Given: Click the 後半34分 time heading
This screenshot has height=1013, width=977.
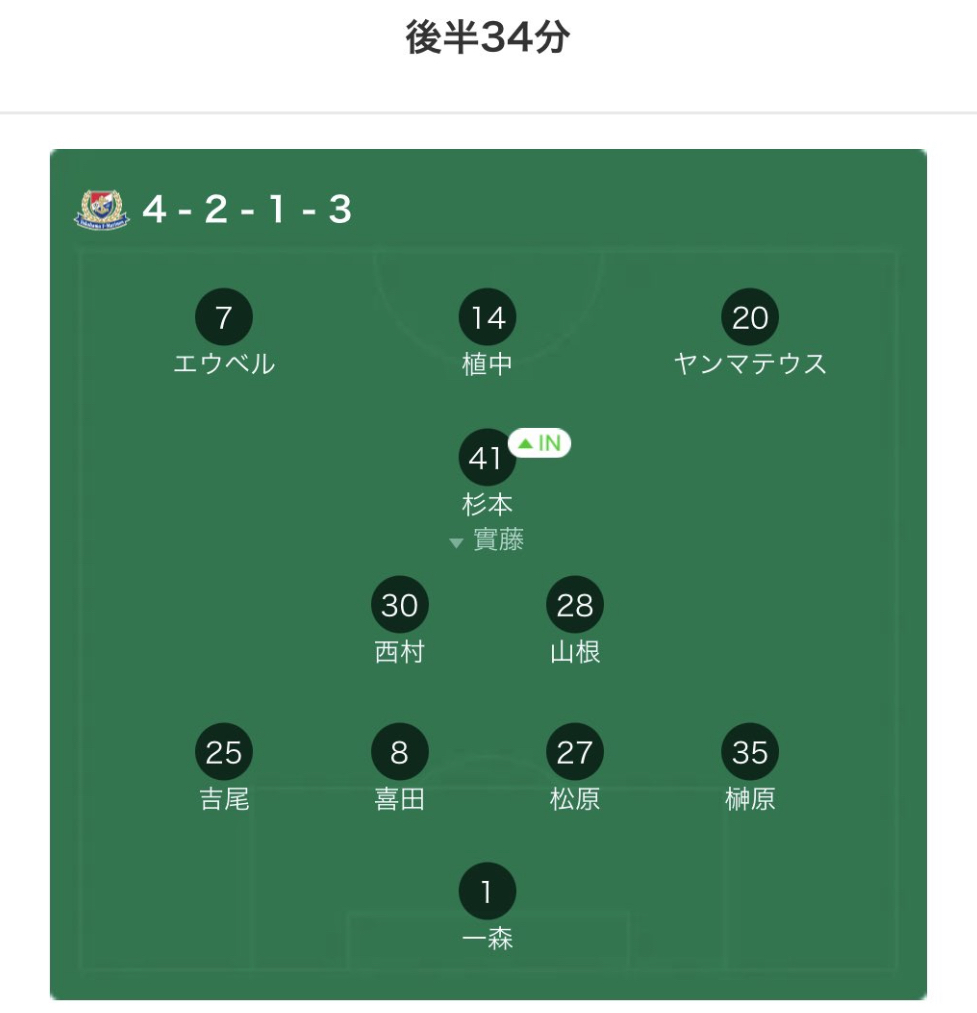Looking at the screenshot, I should coord(488,37).
